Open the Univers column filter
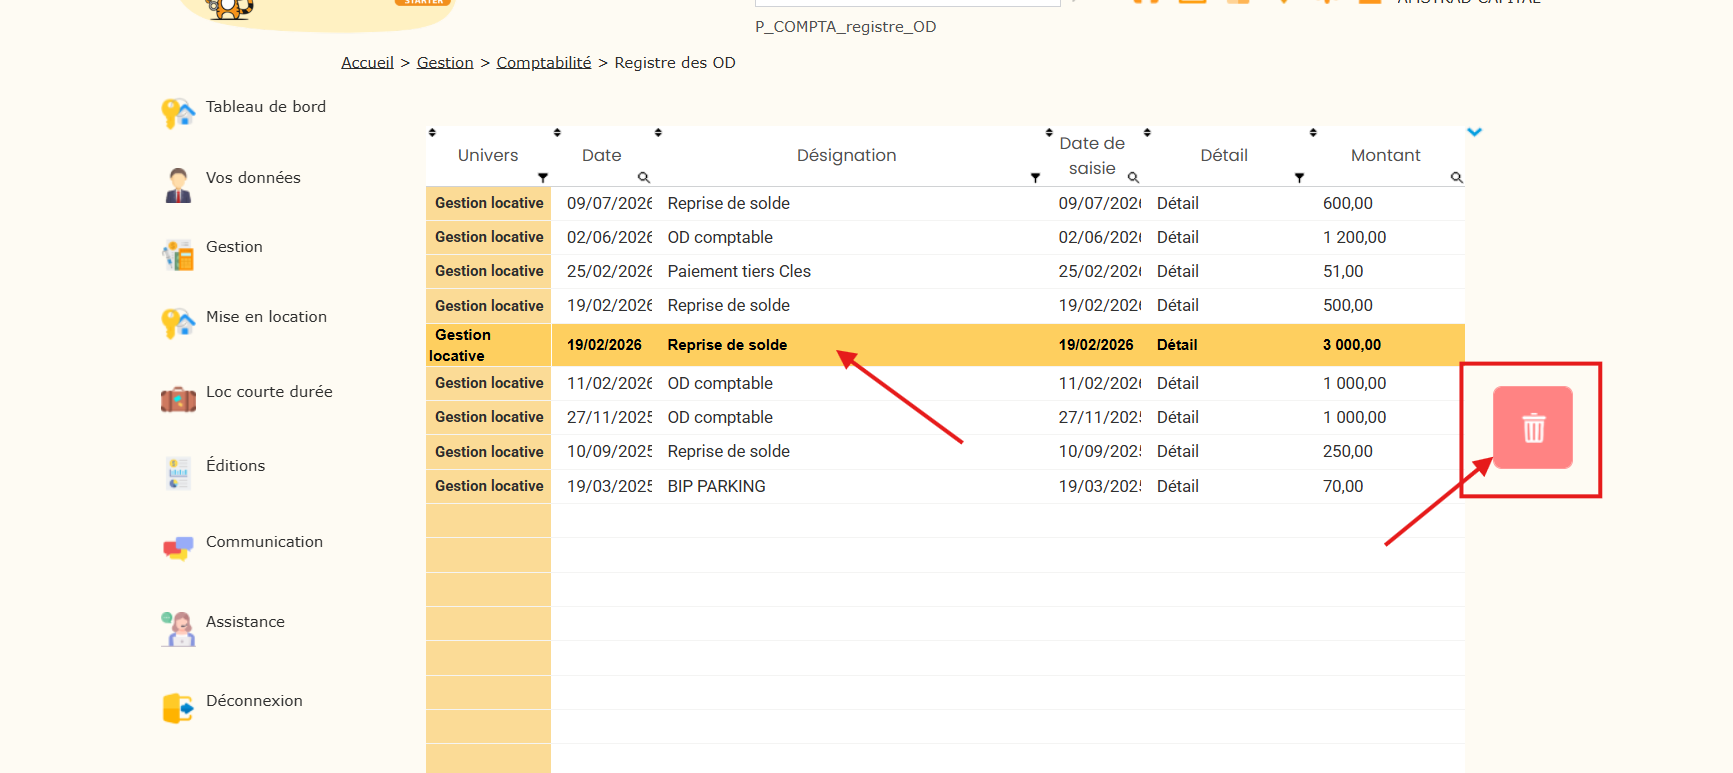The height and width of the screenshot is (773, 1733). point(543,177)
